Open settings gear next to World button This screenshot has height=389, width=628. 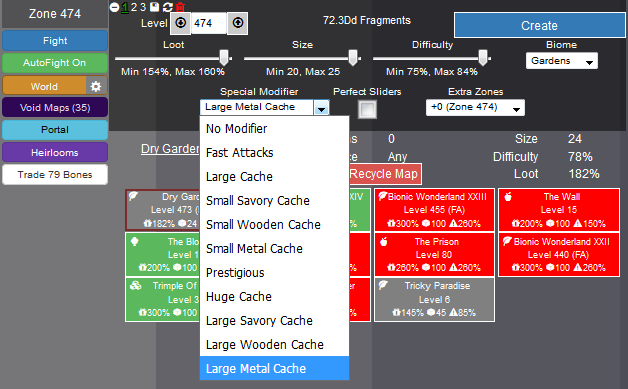coord(96,86)
